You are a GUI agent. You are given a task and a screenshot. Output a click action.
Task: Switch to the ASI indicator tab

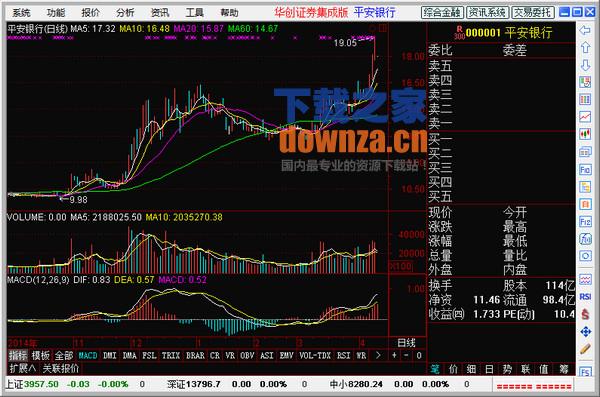pos(267,356)
